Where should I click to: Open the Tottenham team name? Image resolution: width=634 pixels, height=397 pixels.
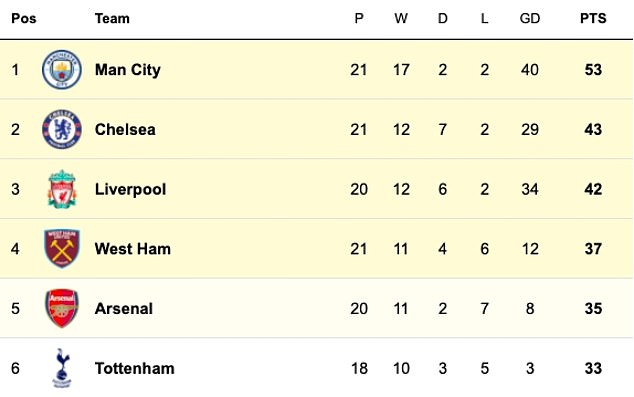[135, 369]
